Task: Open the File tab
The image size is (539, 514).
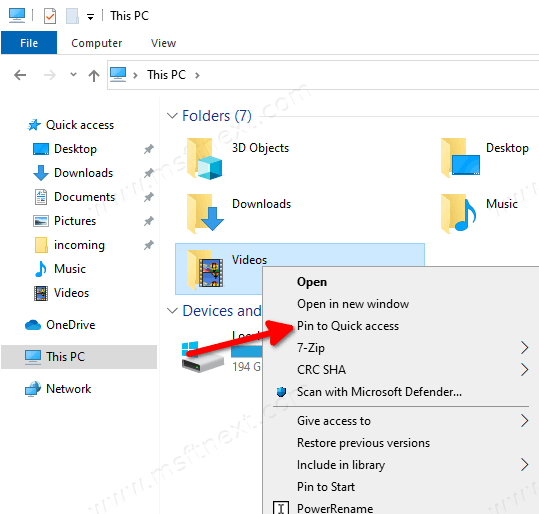Action: click(x=29, y=43)
